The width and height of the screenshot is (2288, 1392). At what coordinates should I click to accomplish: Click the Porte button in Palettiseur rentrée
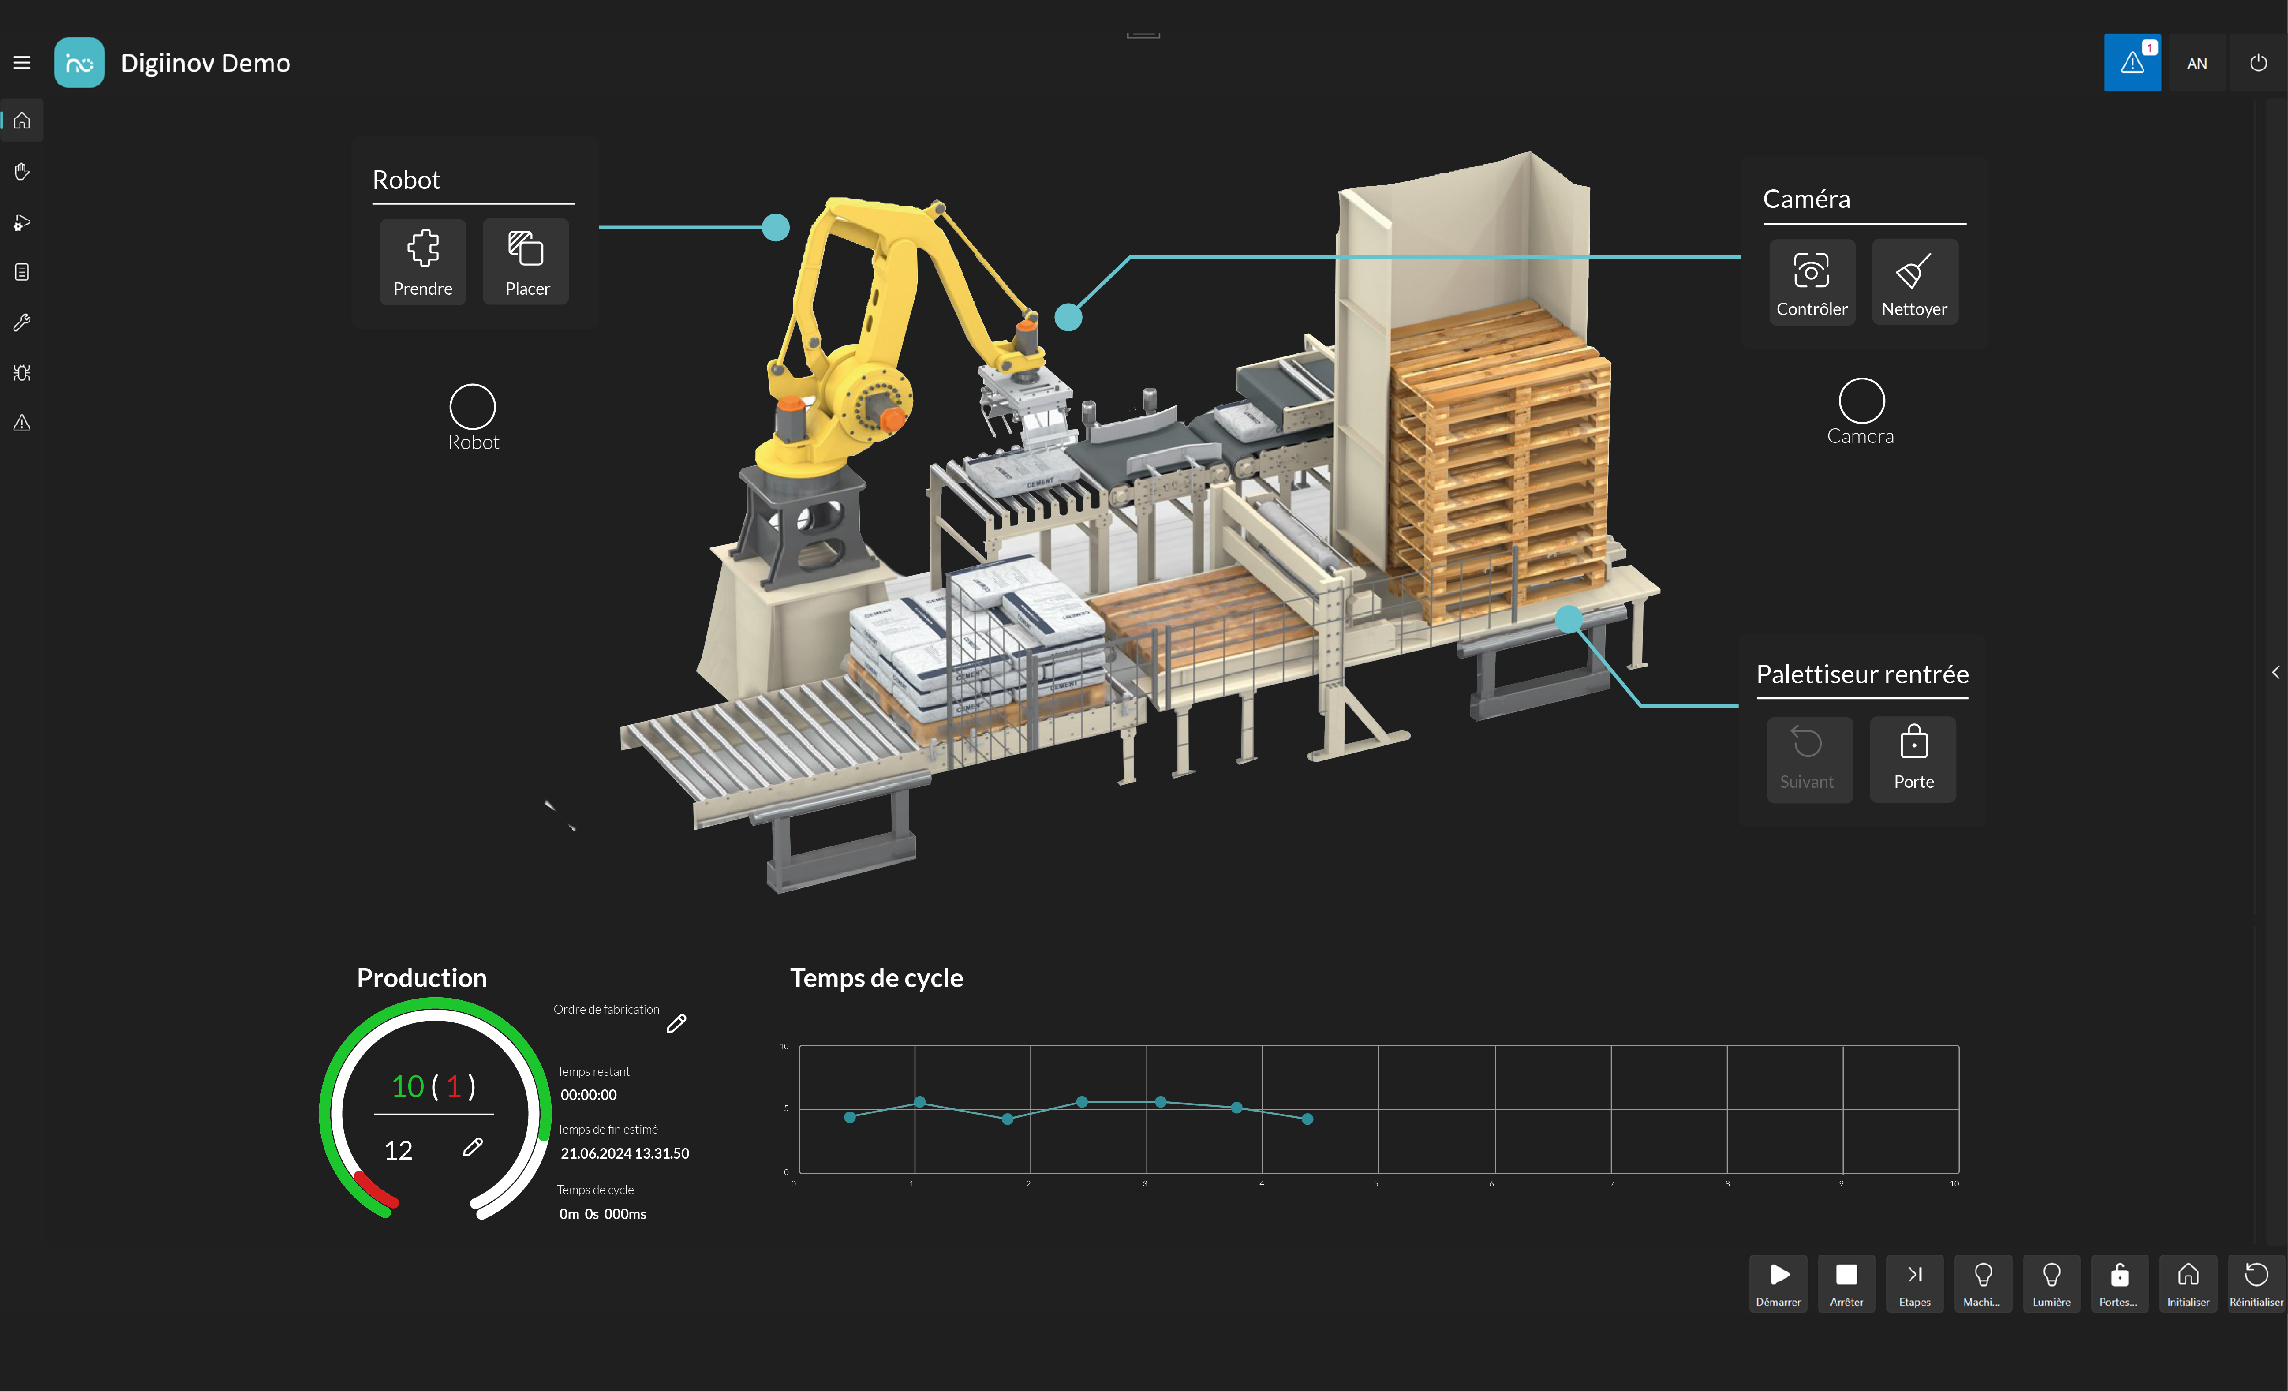[x=1913, y=758]
